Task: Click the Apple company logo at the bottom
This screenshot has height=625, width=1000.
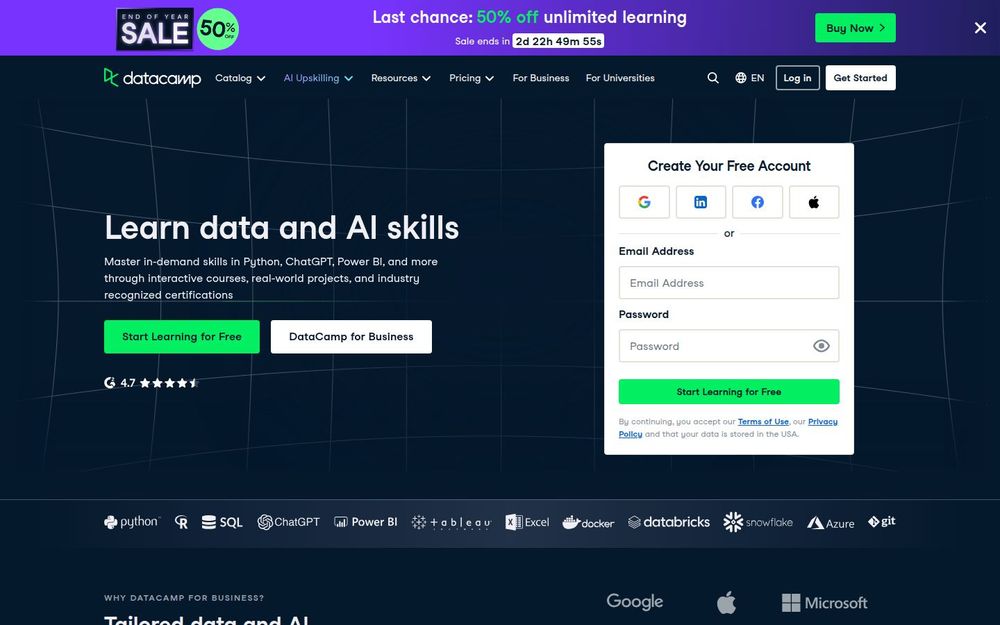Action: tap(726, 602)
